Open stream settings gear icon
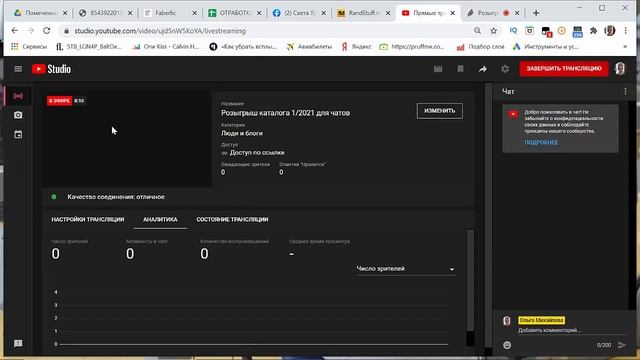This screenshot has width=640, height=360. (x=505, y=69)
